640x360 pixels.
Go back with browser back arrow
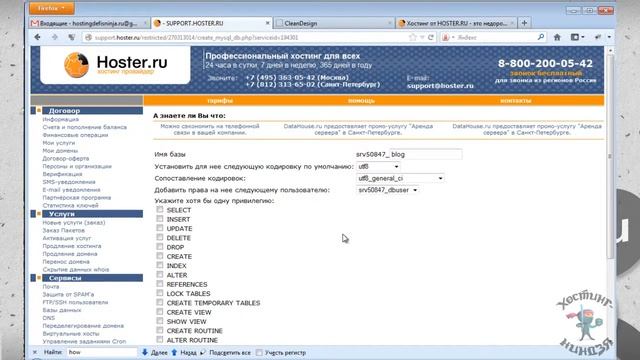pos(38,37)
